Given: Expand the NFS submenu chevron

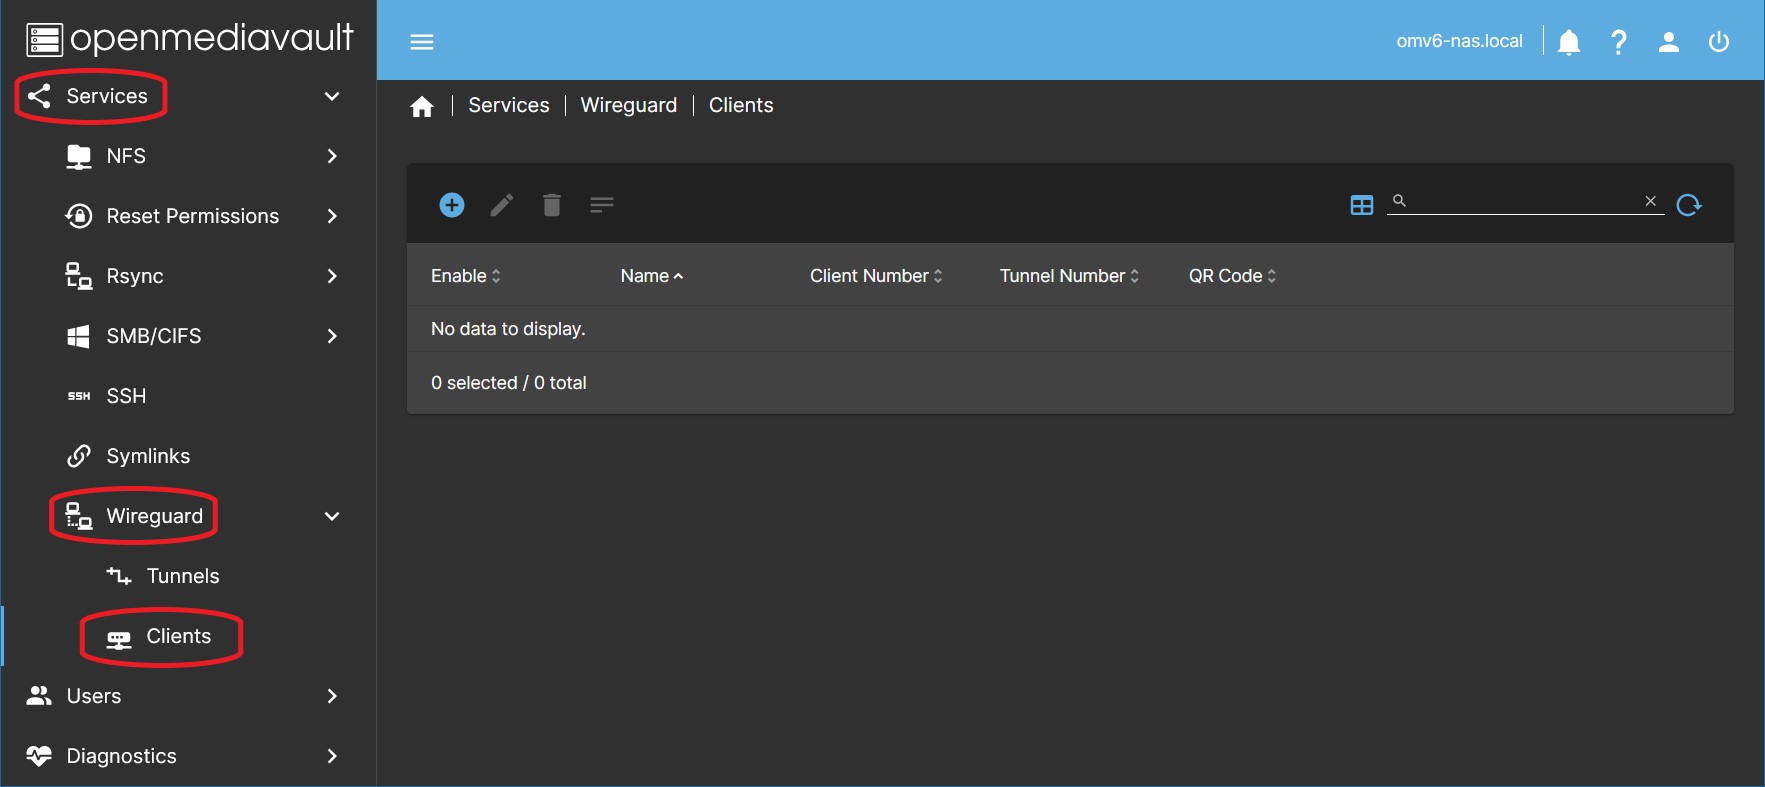Looking at the screenshot, I should click(332, 156).
